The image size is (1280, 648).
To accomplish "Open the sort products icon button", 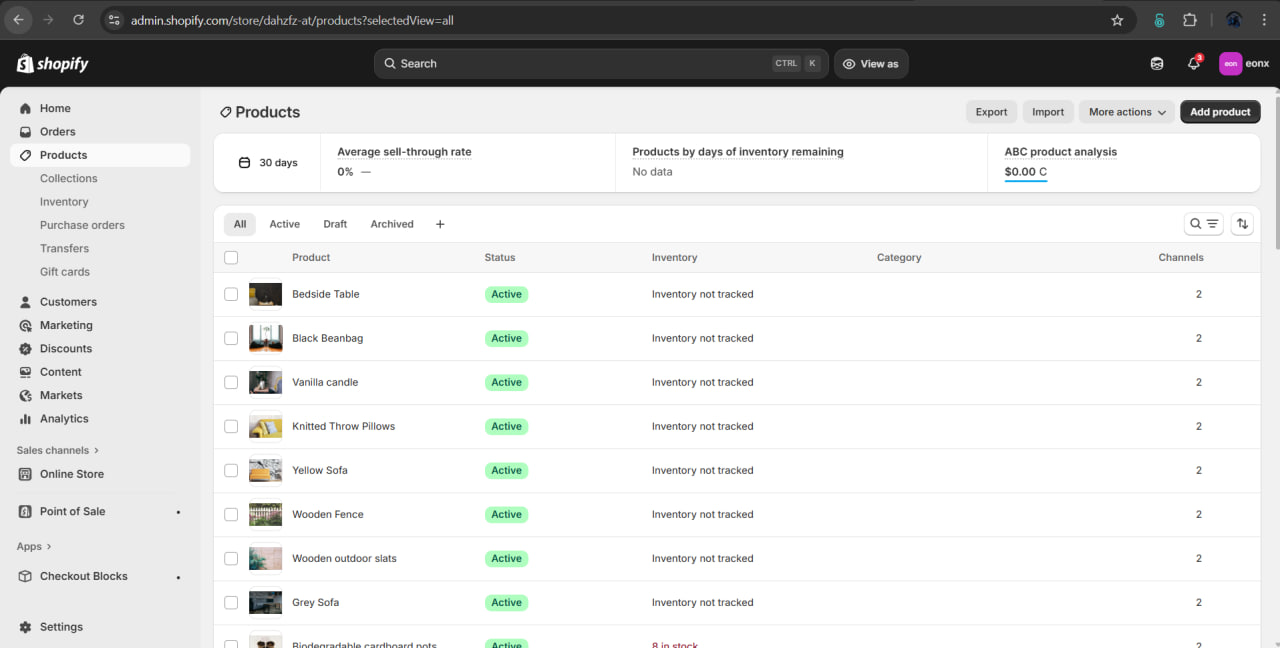I will click(1242, 224).
